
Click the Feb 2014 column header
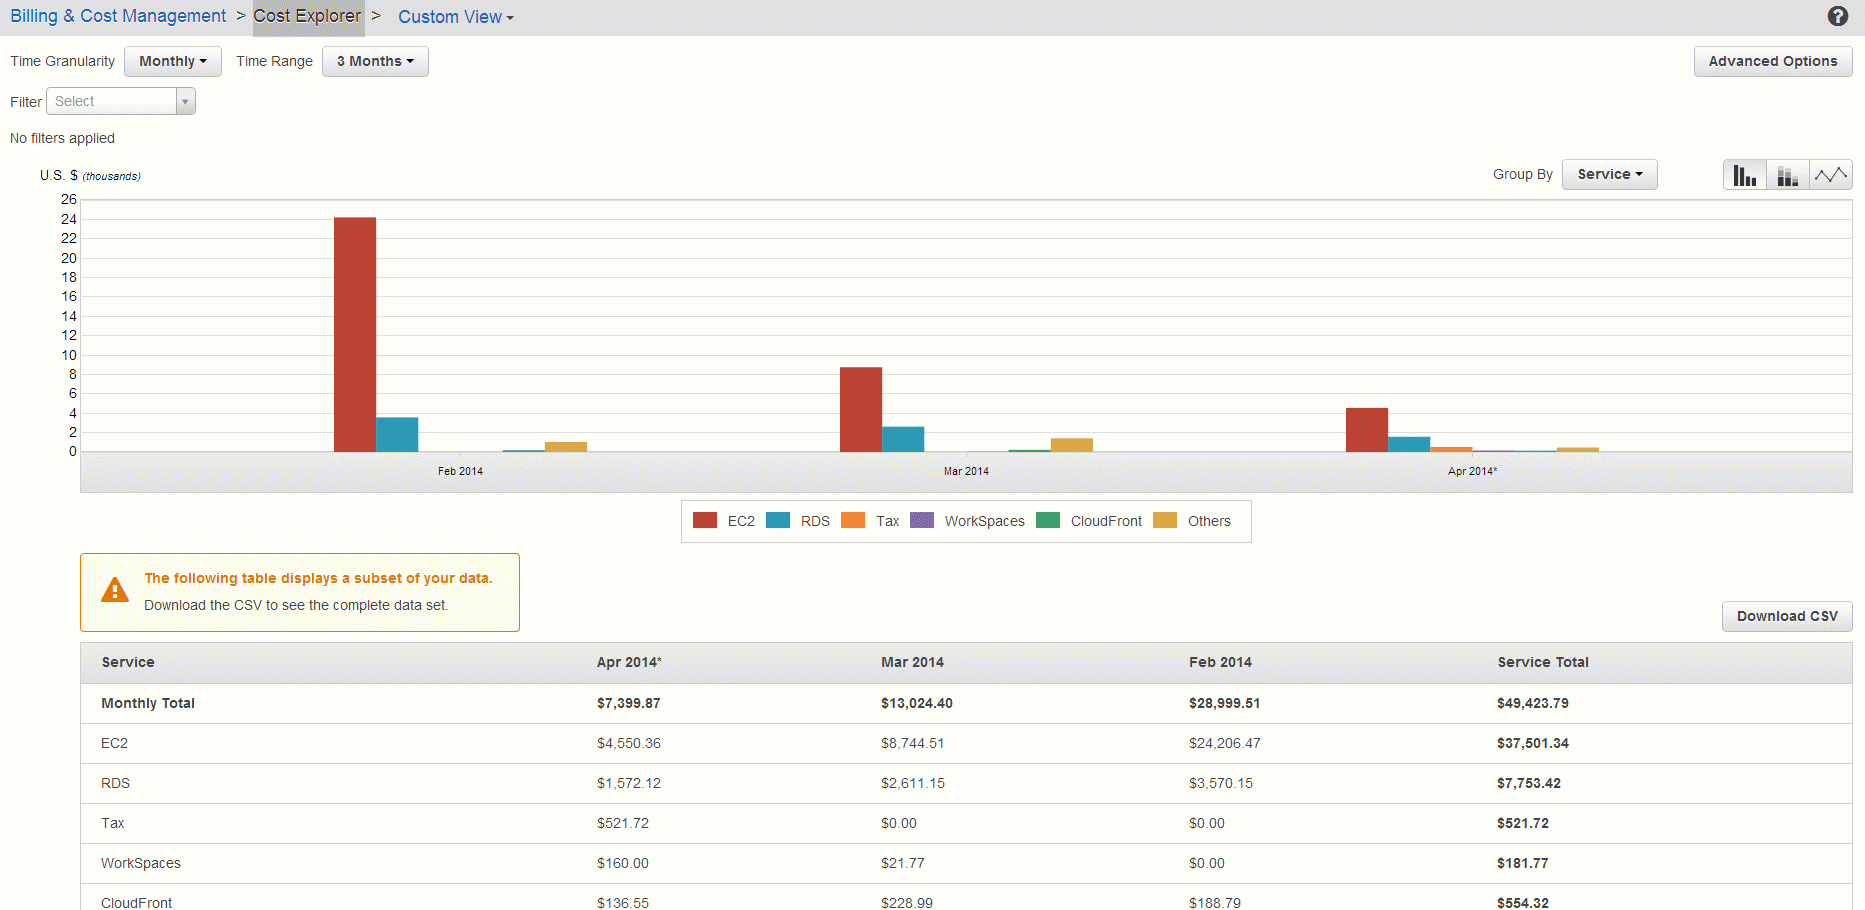point(1220,662)
